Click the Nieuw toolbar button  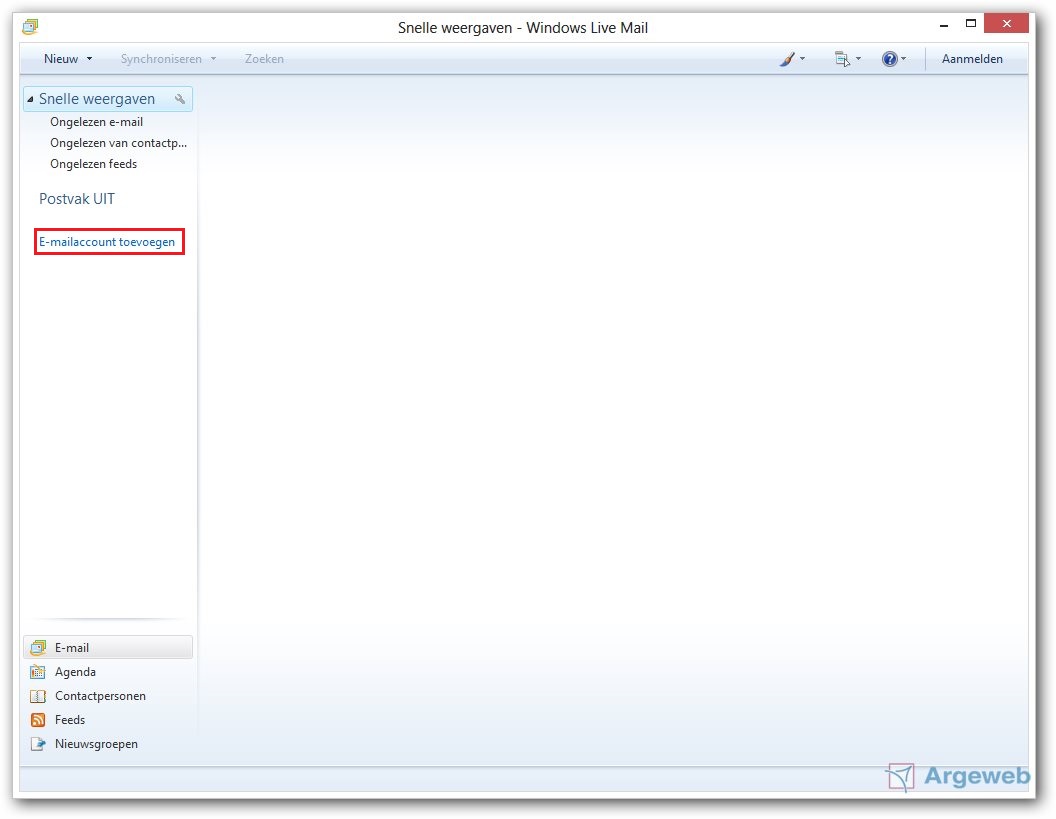pos(61,59)
